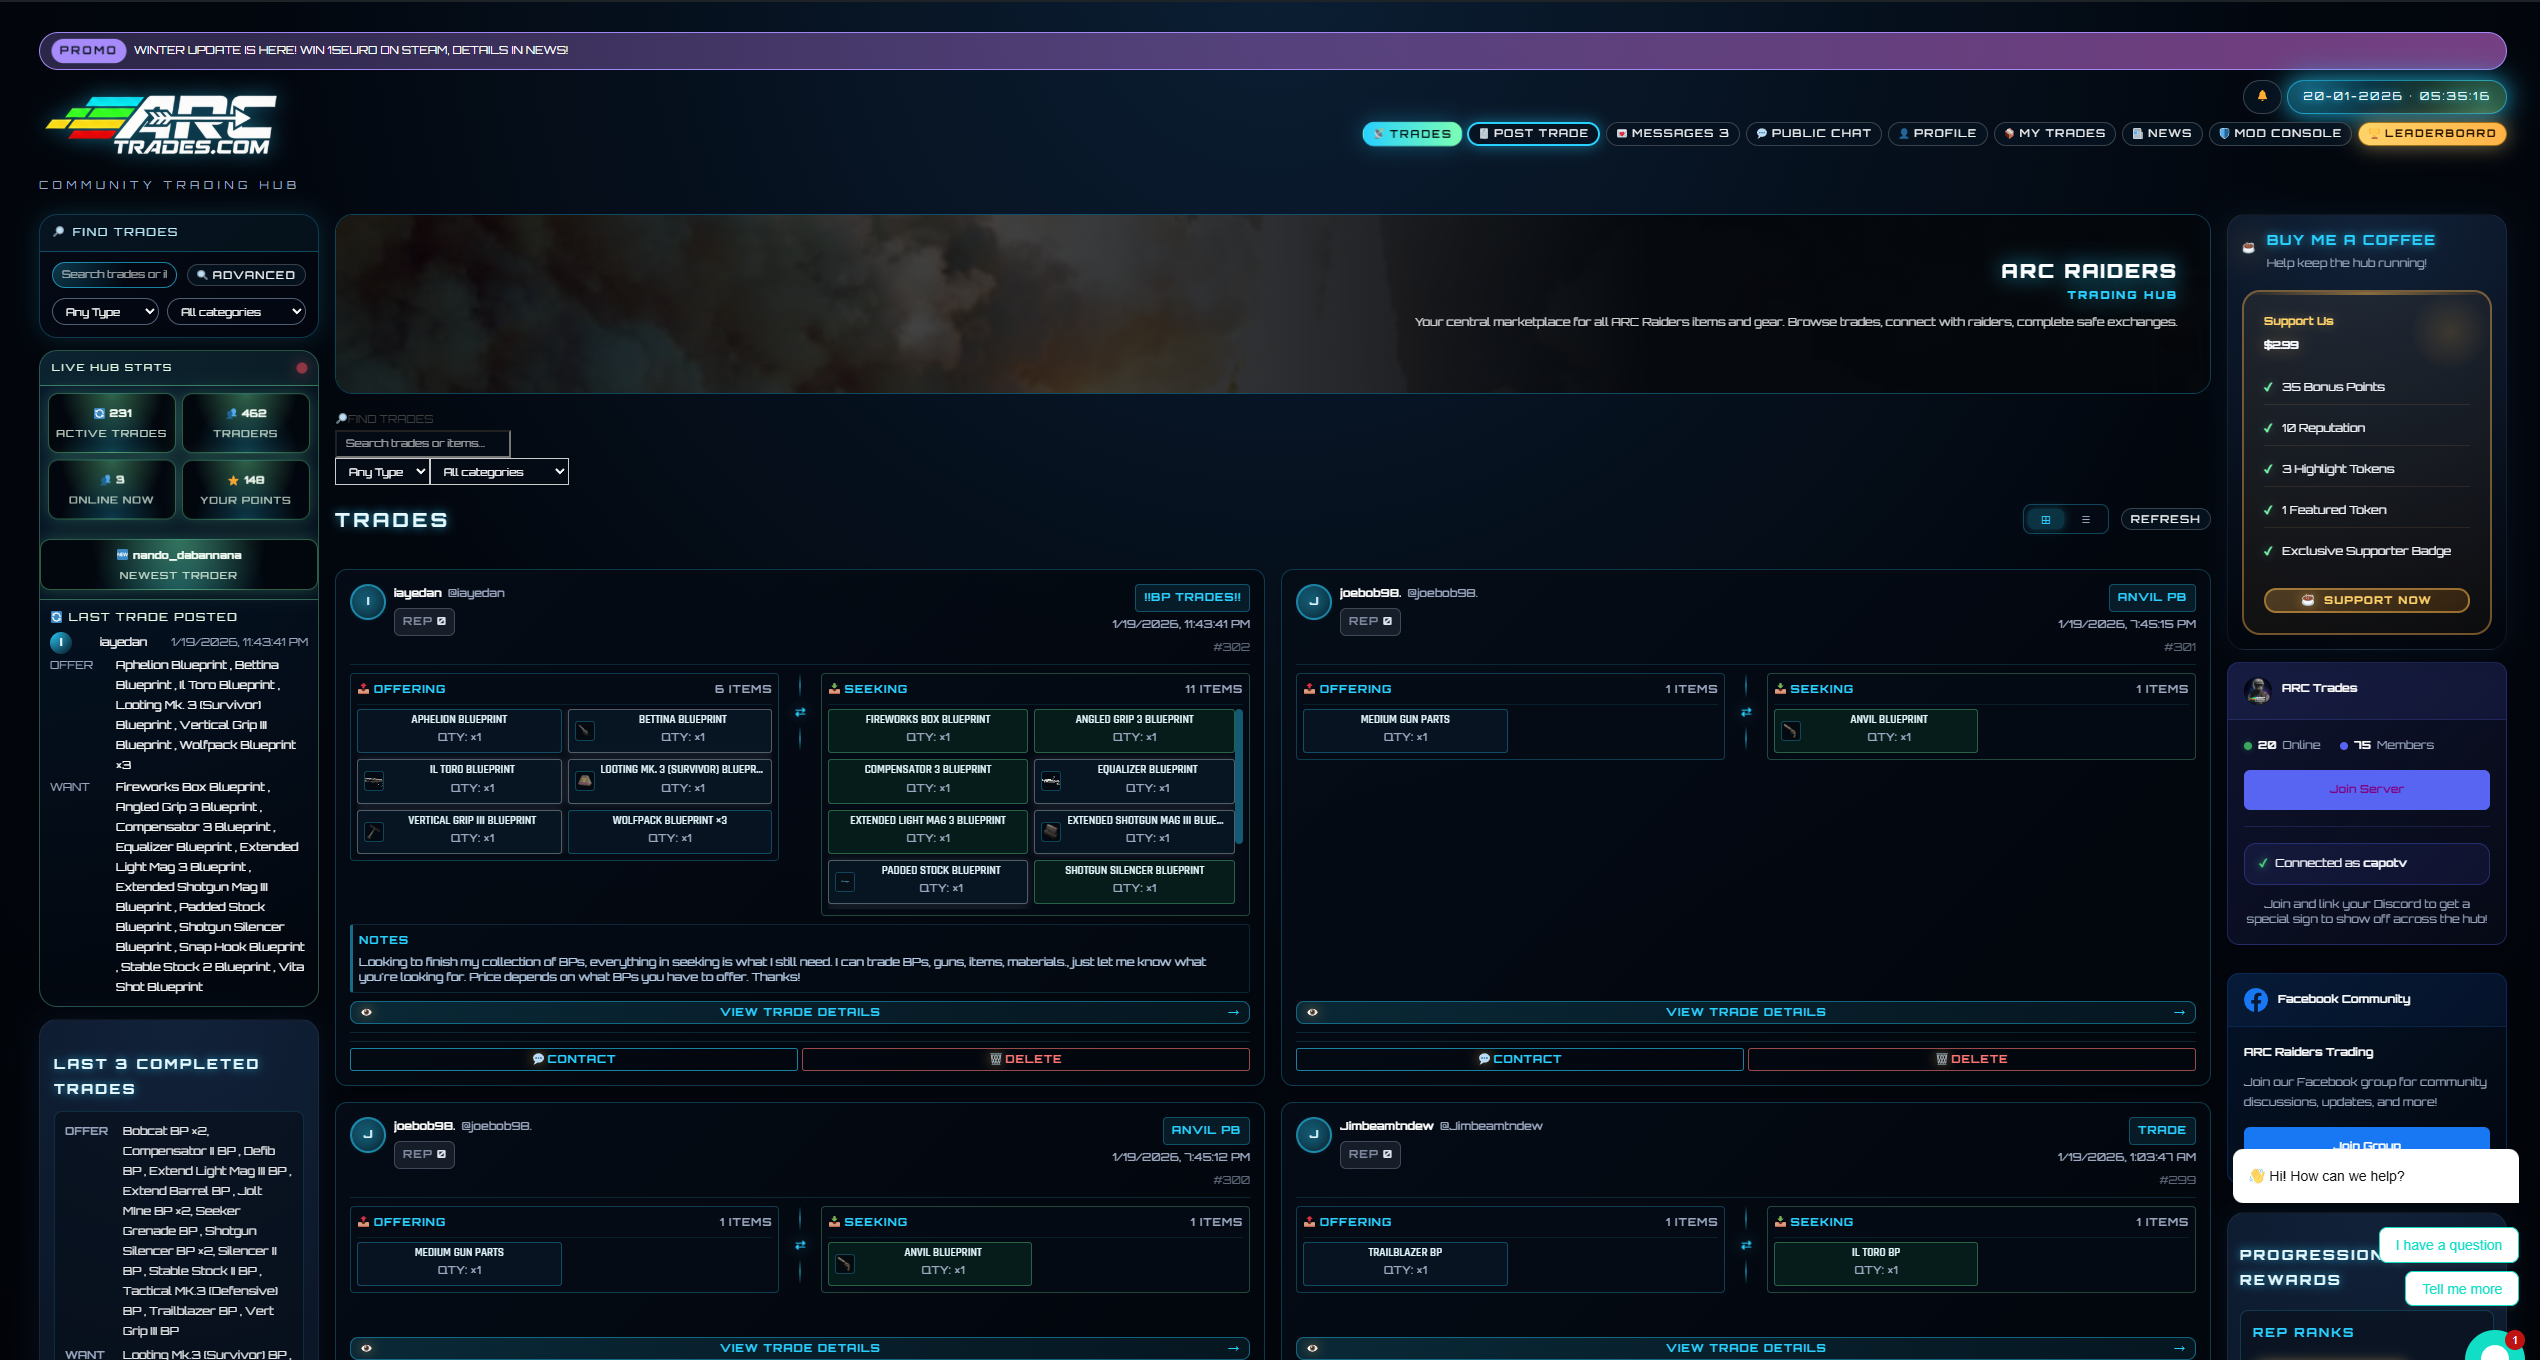Click the Aphelion Blueprint item card

(459, 730)
